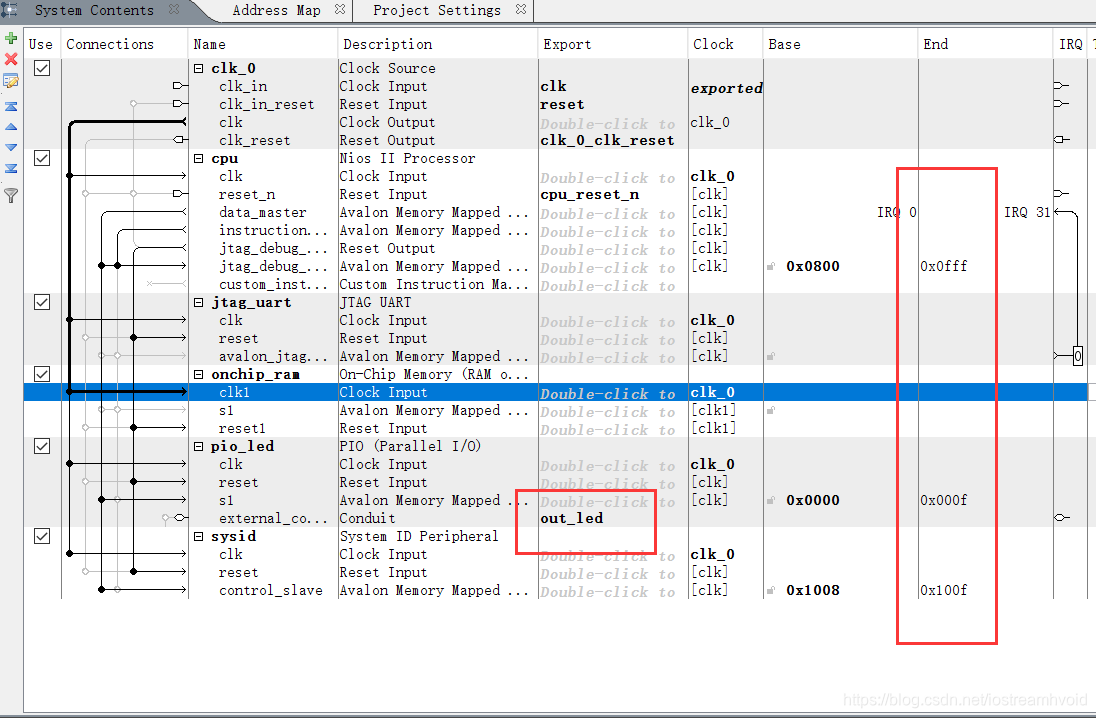Click end address 0x0fff cell
This screenshot has width=1096, height=718.
944,266
